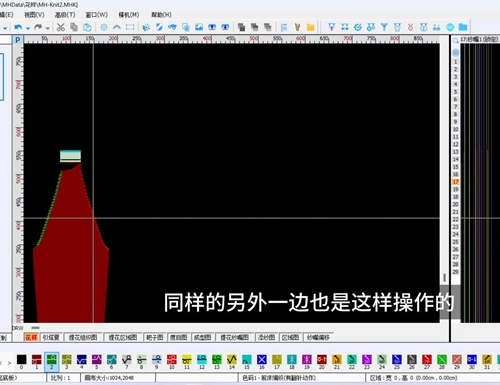Image resolution: width=500 pixels, height=385 pixels.
Task: Click the crosshair target tool icon
Action: [104, 27]
